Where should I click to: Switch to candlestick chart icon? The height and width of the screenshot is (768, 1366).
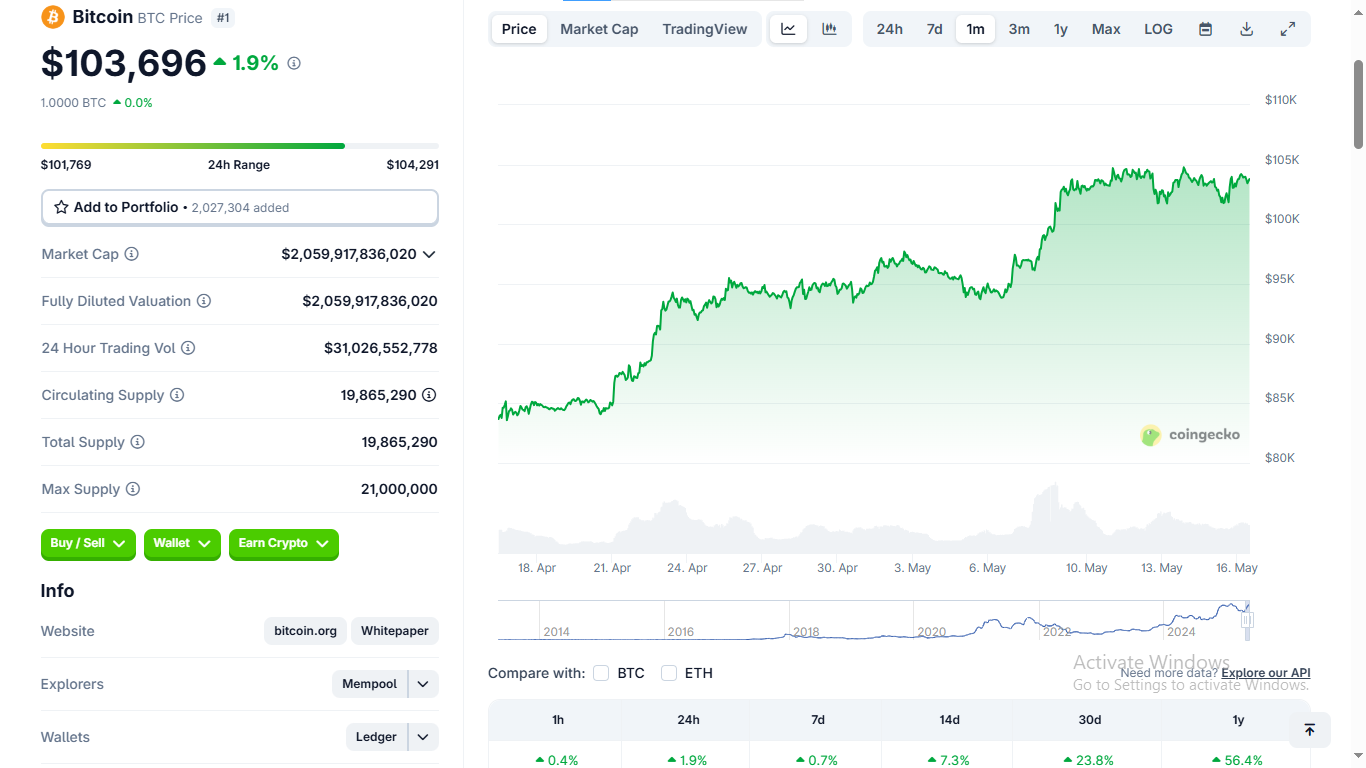(x=829, y=29)
